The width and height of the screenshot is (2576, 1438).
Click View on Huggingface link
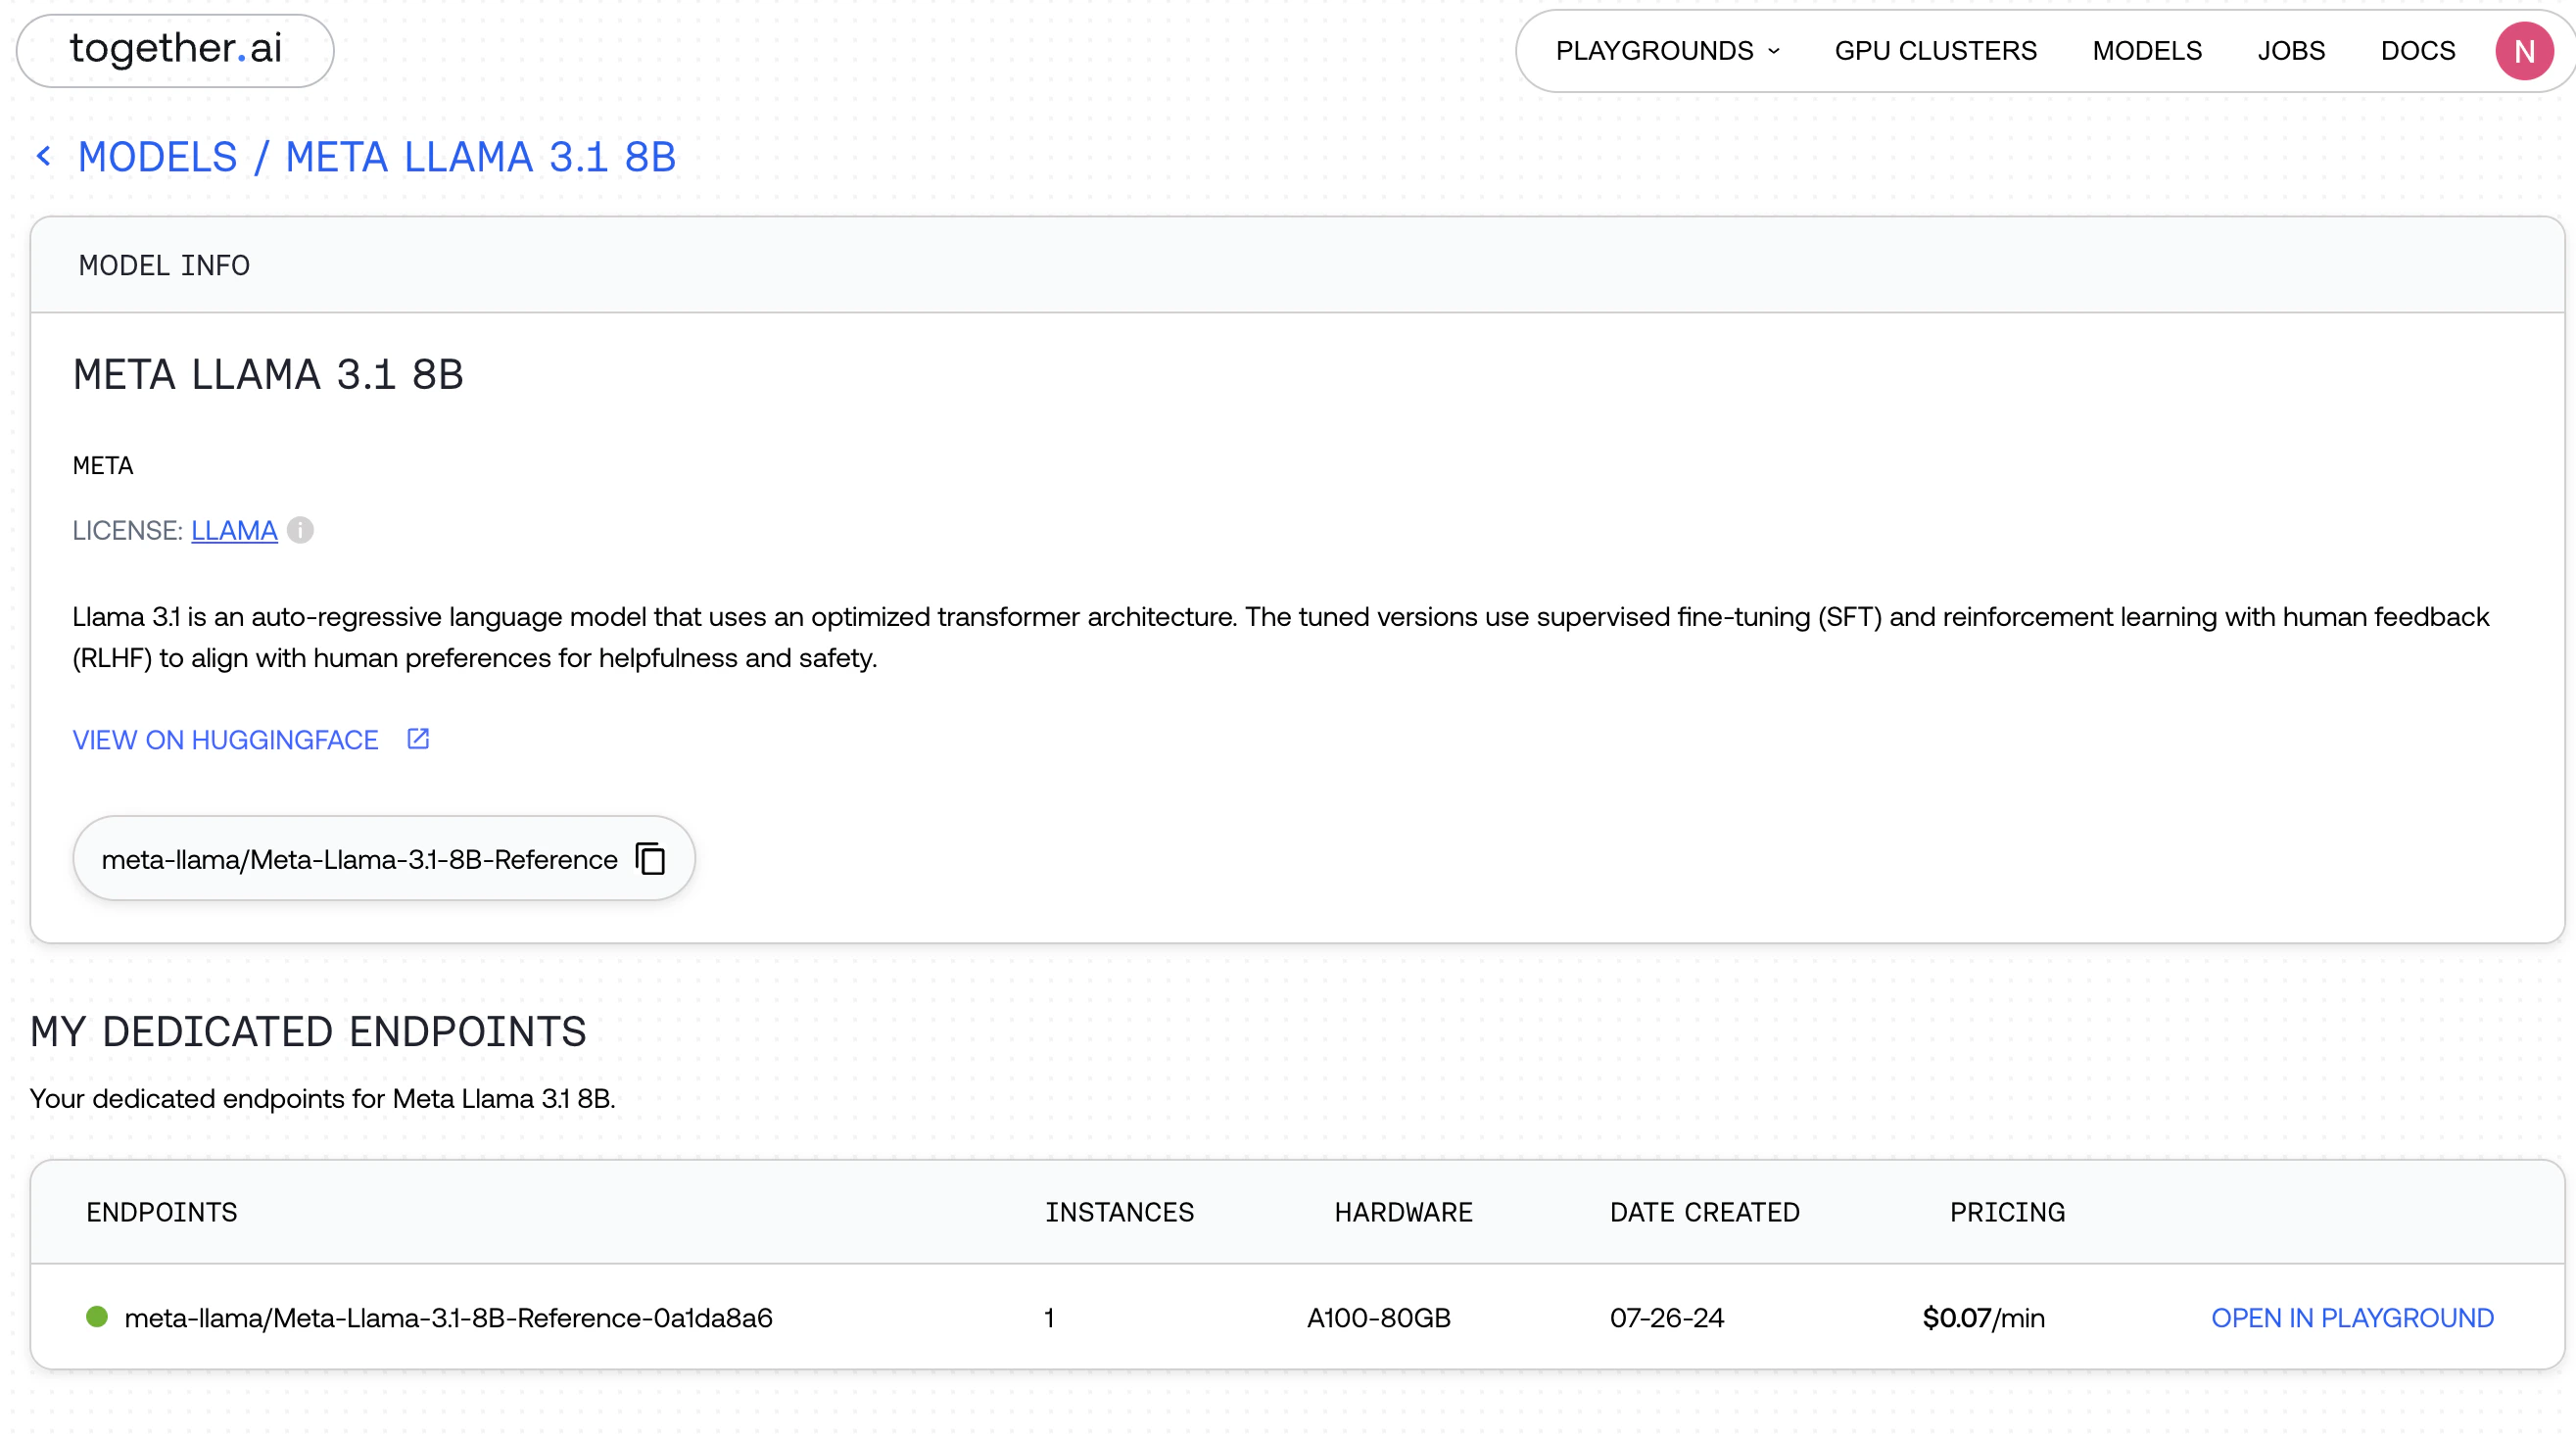point(225,740)
